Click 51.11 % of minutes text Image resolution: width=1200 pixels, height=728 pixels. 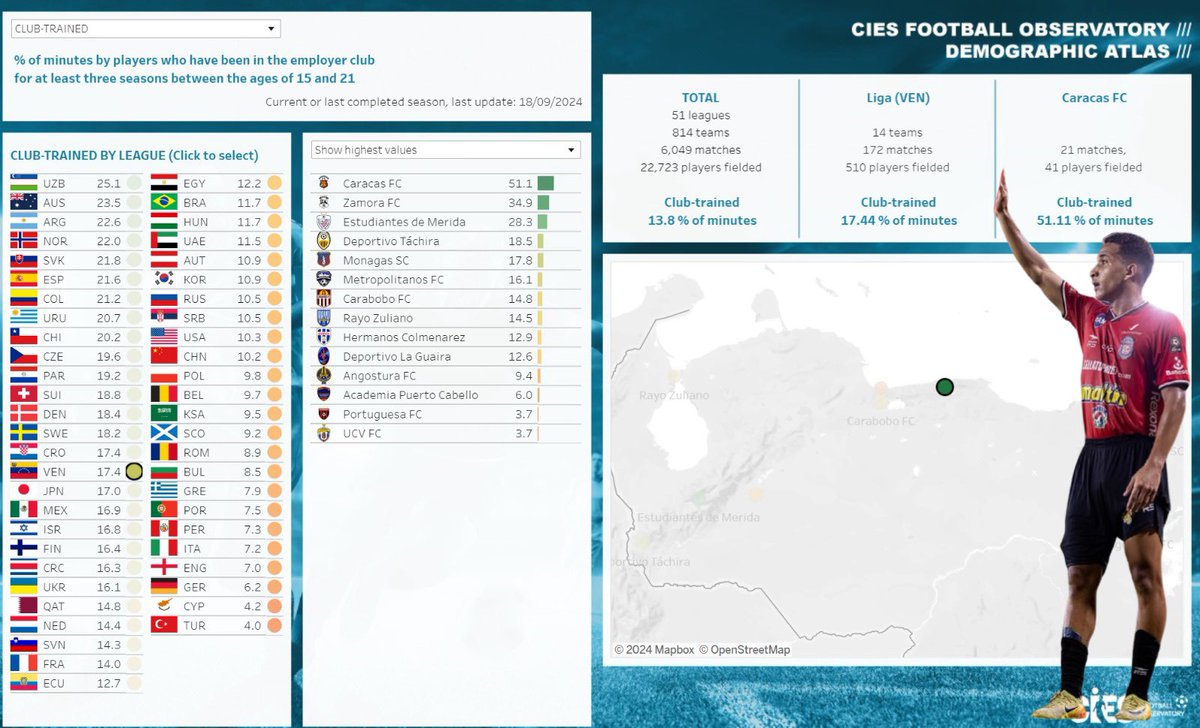[1094, 220]
